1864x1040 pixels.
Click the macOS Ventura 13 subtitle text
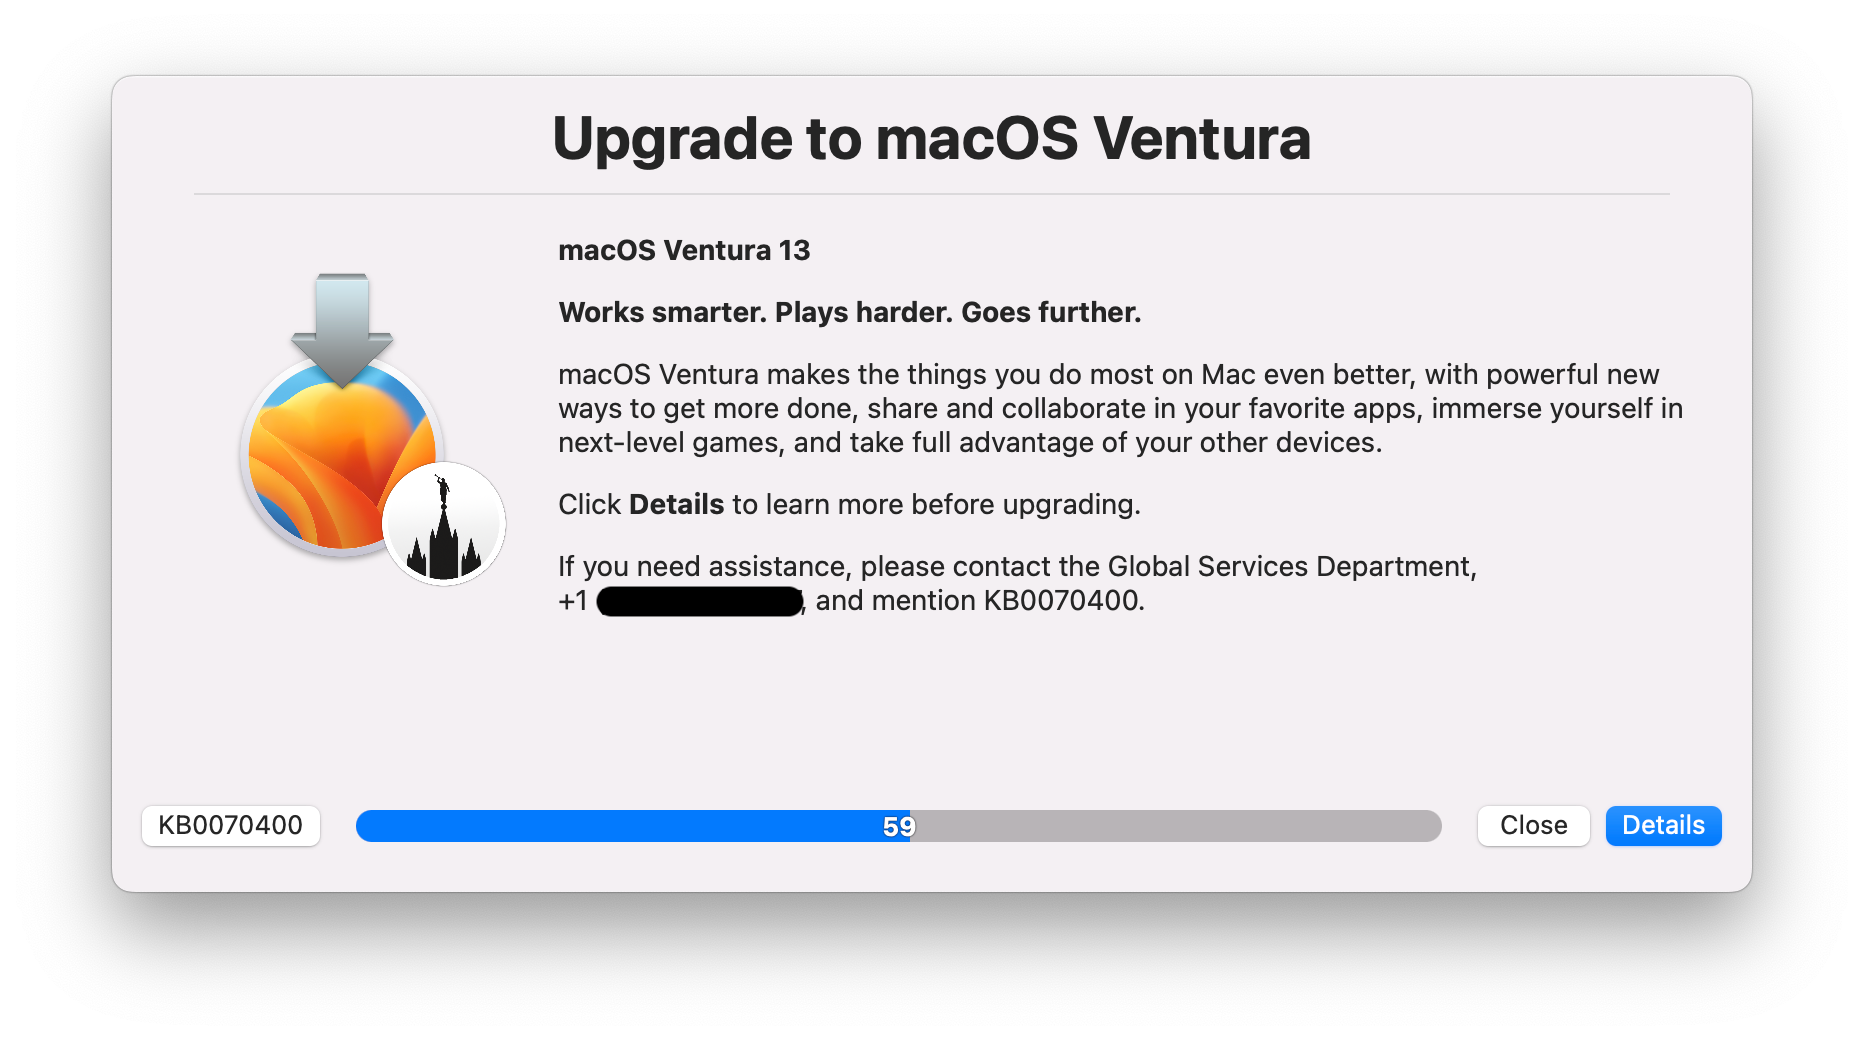[684, 250]
